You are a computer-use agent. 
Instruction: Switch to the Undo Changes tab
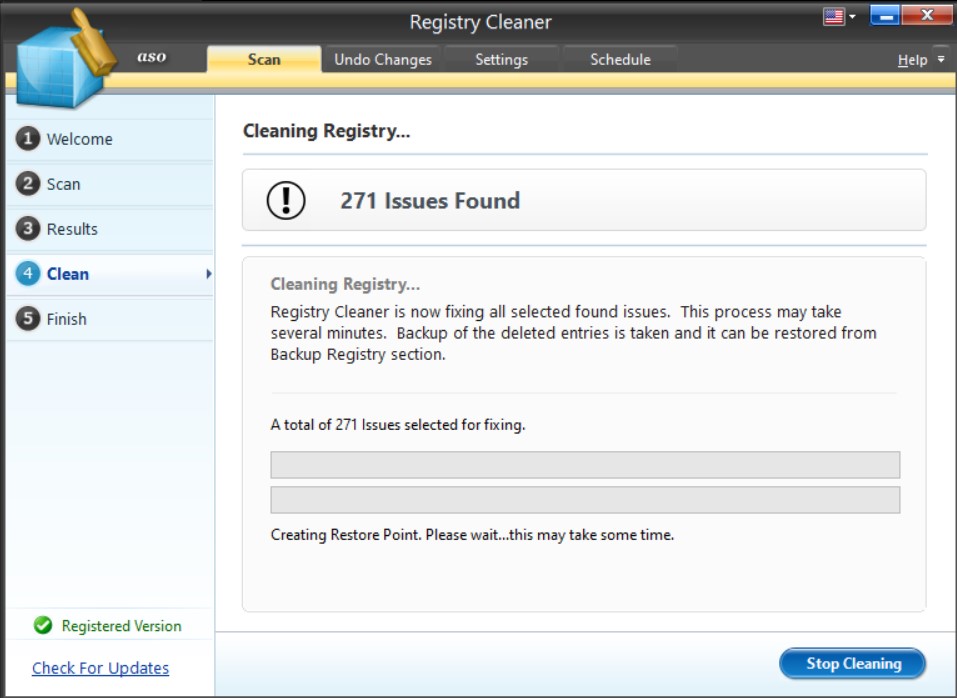pyautogui.click(x=383, y=59)
